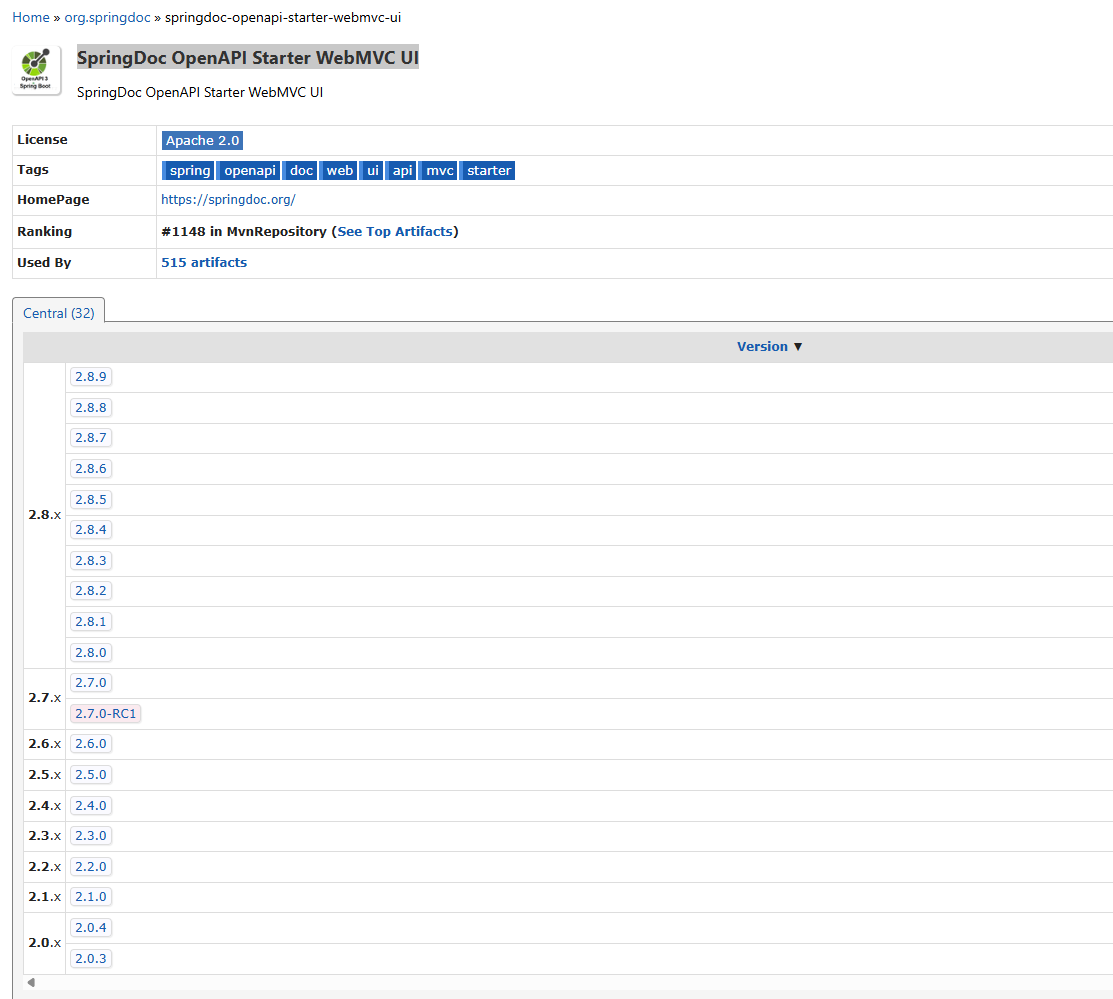
Task: Click the HomePage row label
Action: click(x=53, y=200)
